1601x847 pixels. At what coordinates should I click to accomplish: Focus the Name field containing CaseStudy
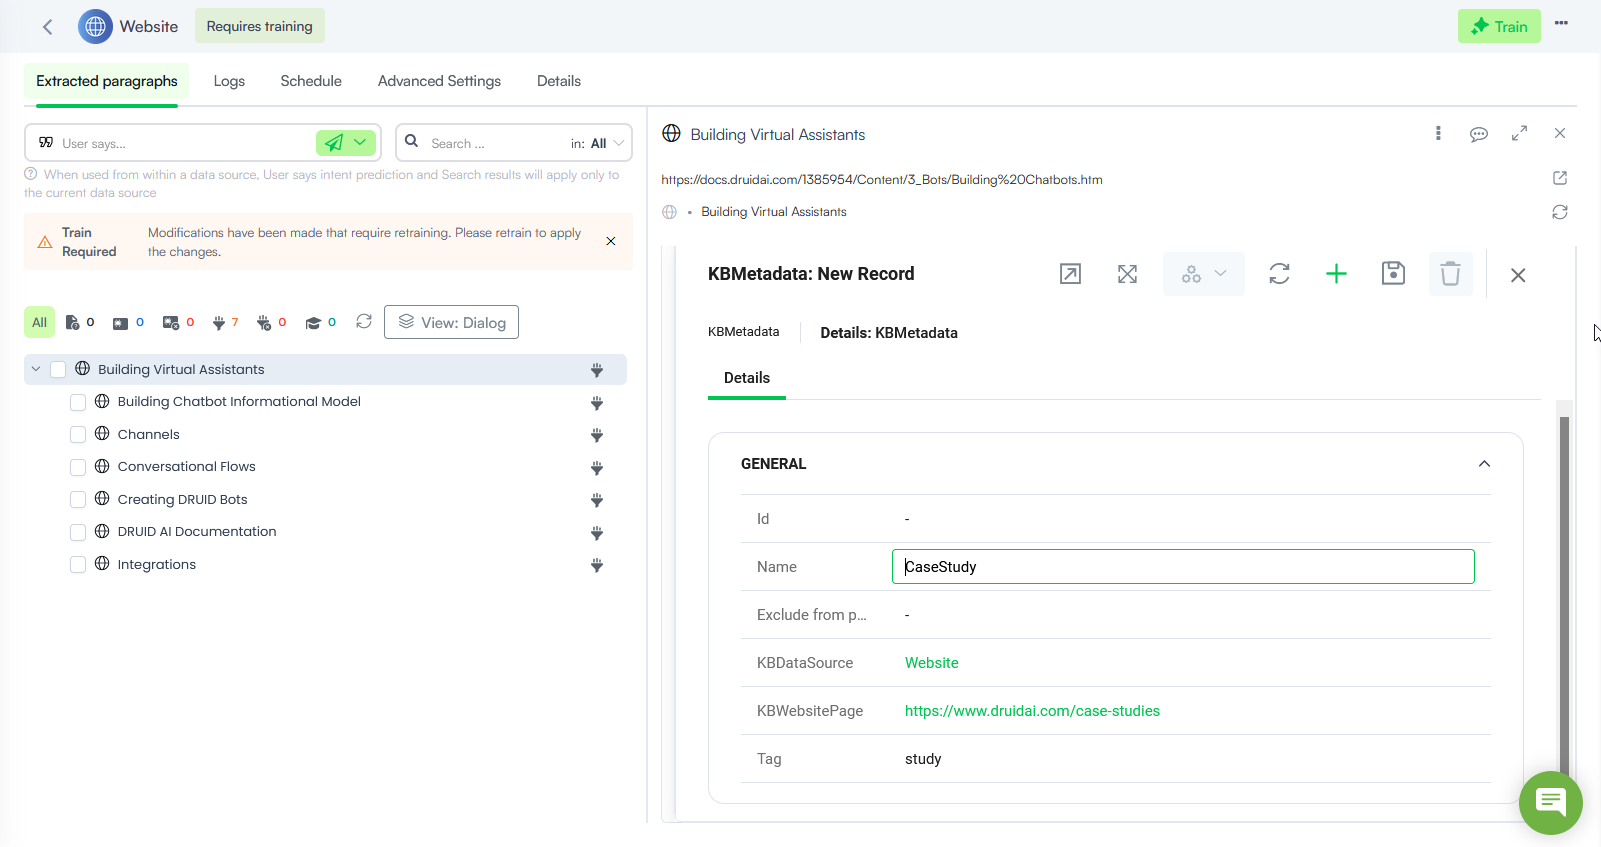tap(1183, 566)
